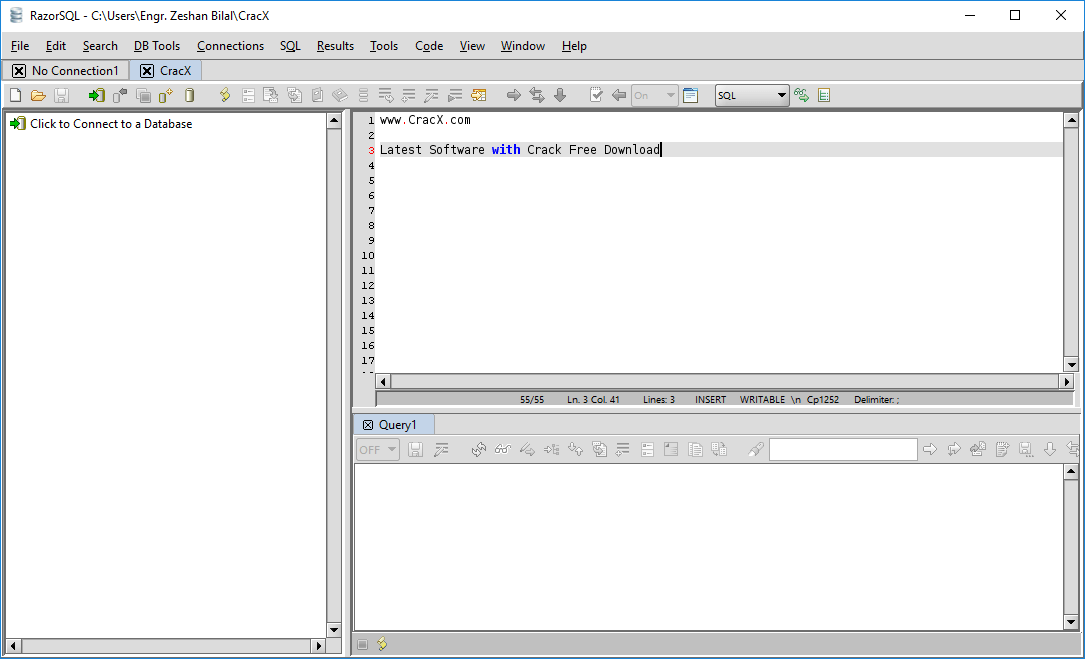Click the lines with pencil main toolbar icon
Viewport: 1085px width, 659px height.
[432, 96]
